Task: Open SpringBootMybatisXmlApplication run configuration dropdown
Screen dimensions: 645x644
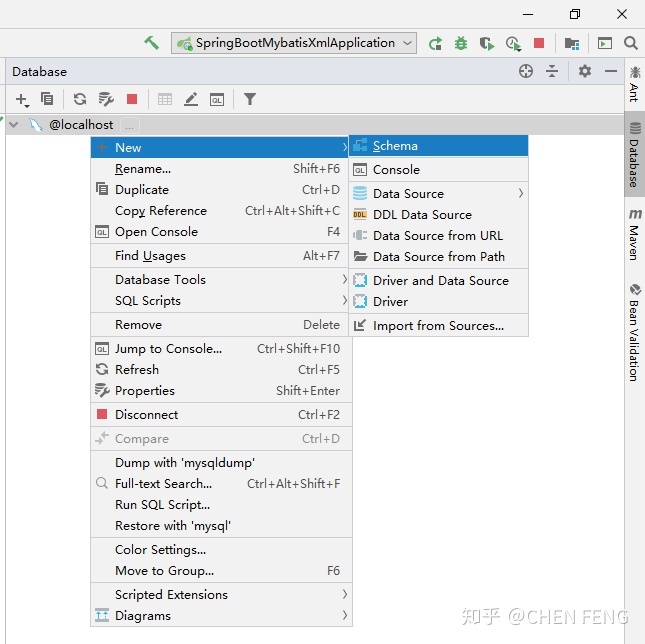Action: (294, 43)
